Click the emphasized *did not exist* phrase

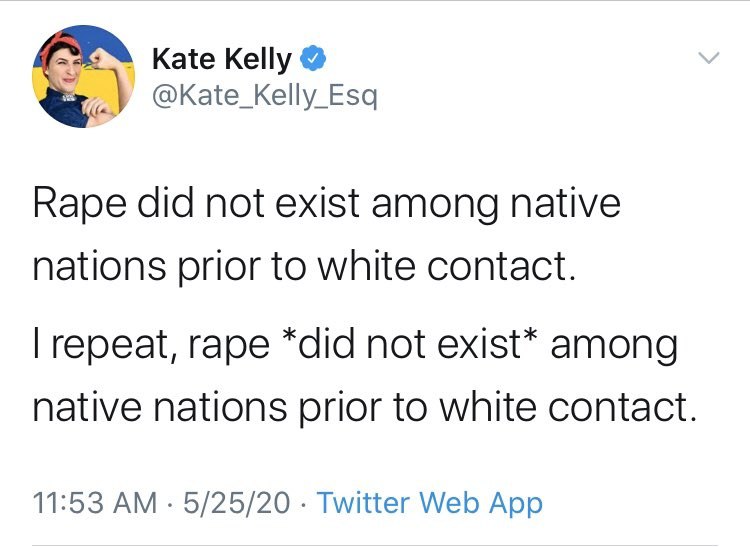click(410, 344)
